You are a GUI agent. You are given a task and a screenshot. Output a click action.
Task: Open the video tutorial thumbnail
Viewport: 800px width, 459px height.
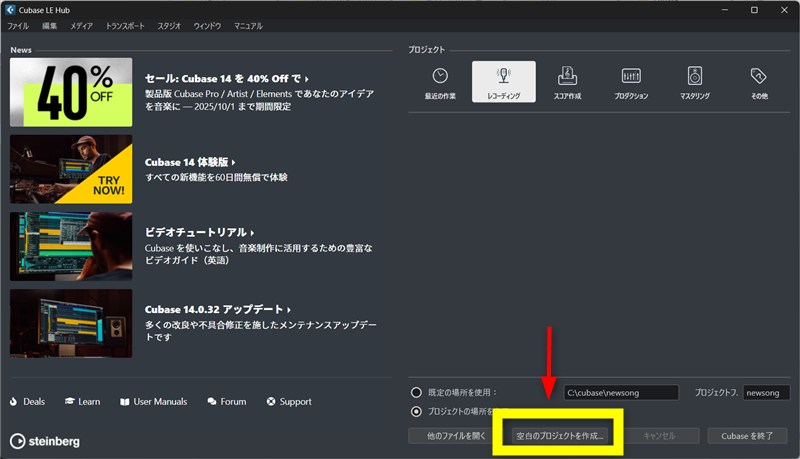(71, 246)
